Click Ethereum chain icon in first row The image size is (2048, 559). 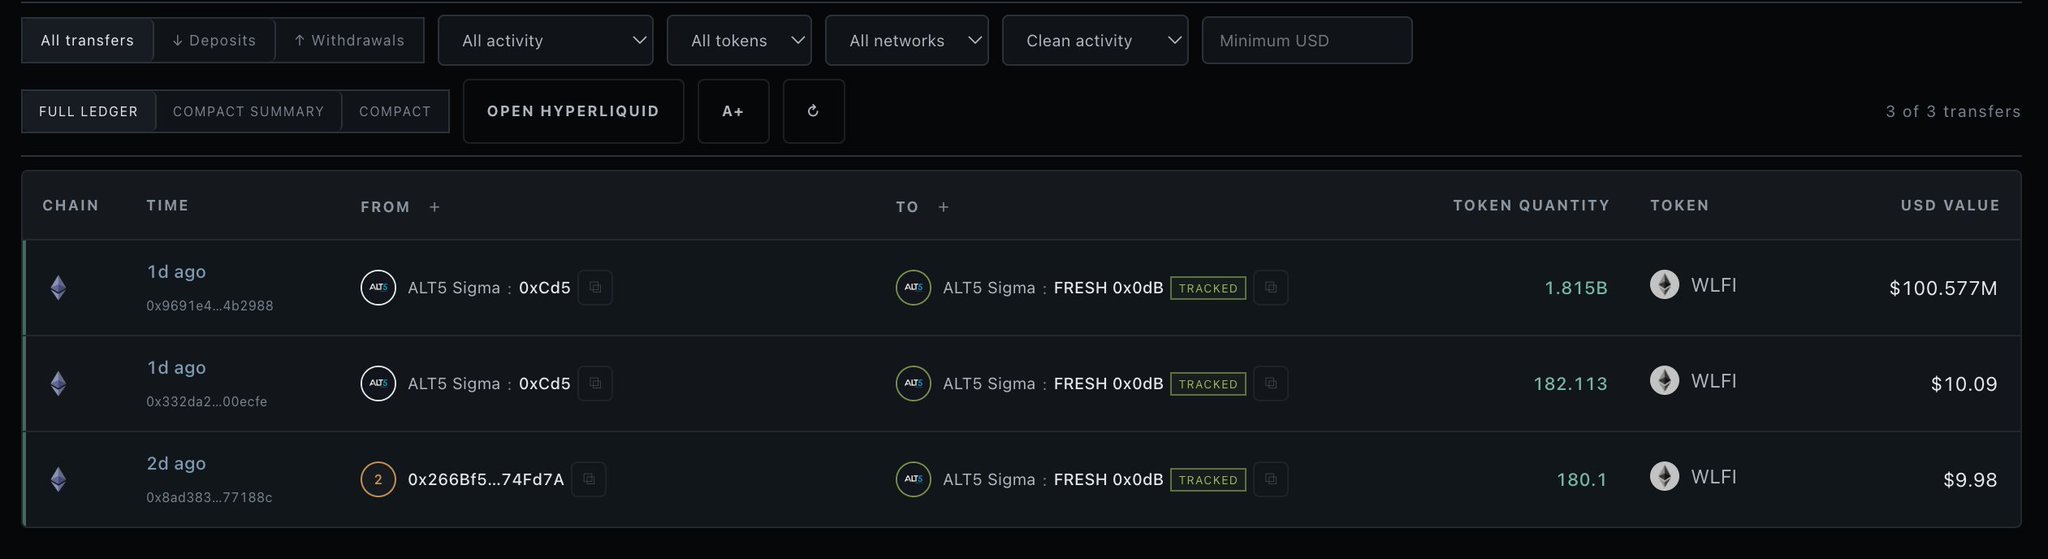point(59,288)
